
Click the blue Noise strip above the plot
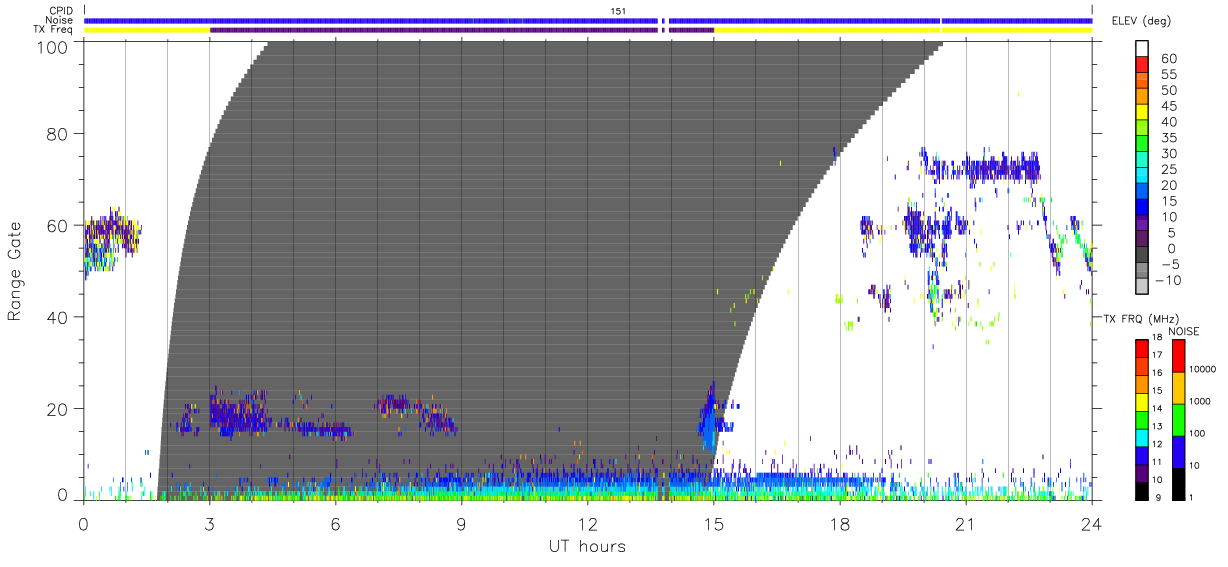pos(588,20)
